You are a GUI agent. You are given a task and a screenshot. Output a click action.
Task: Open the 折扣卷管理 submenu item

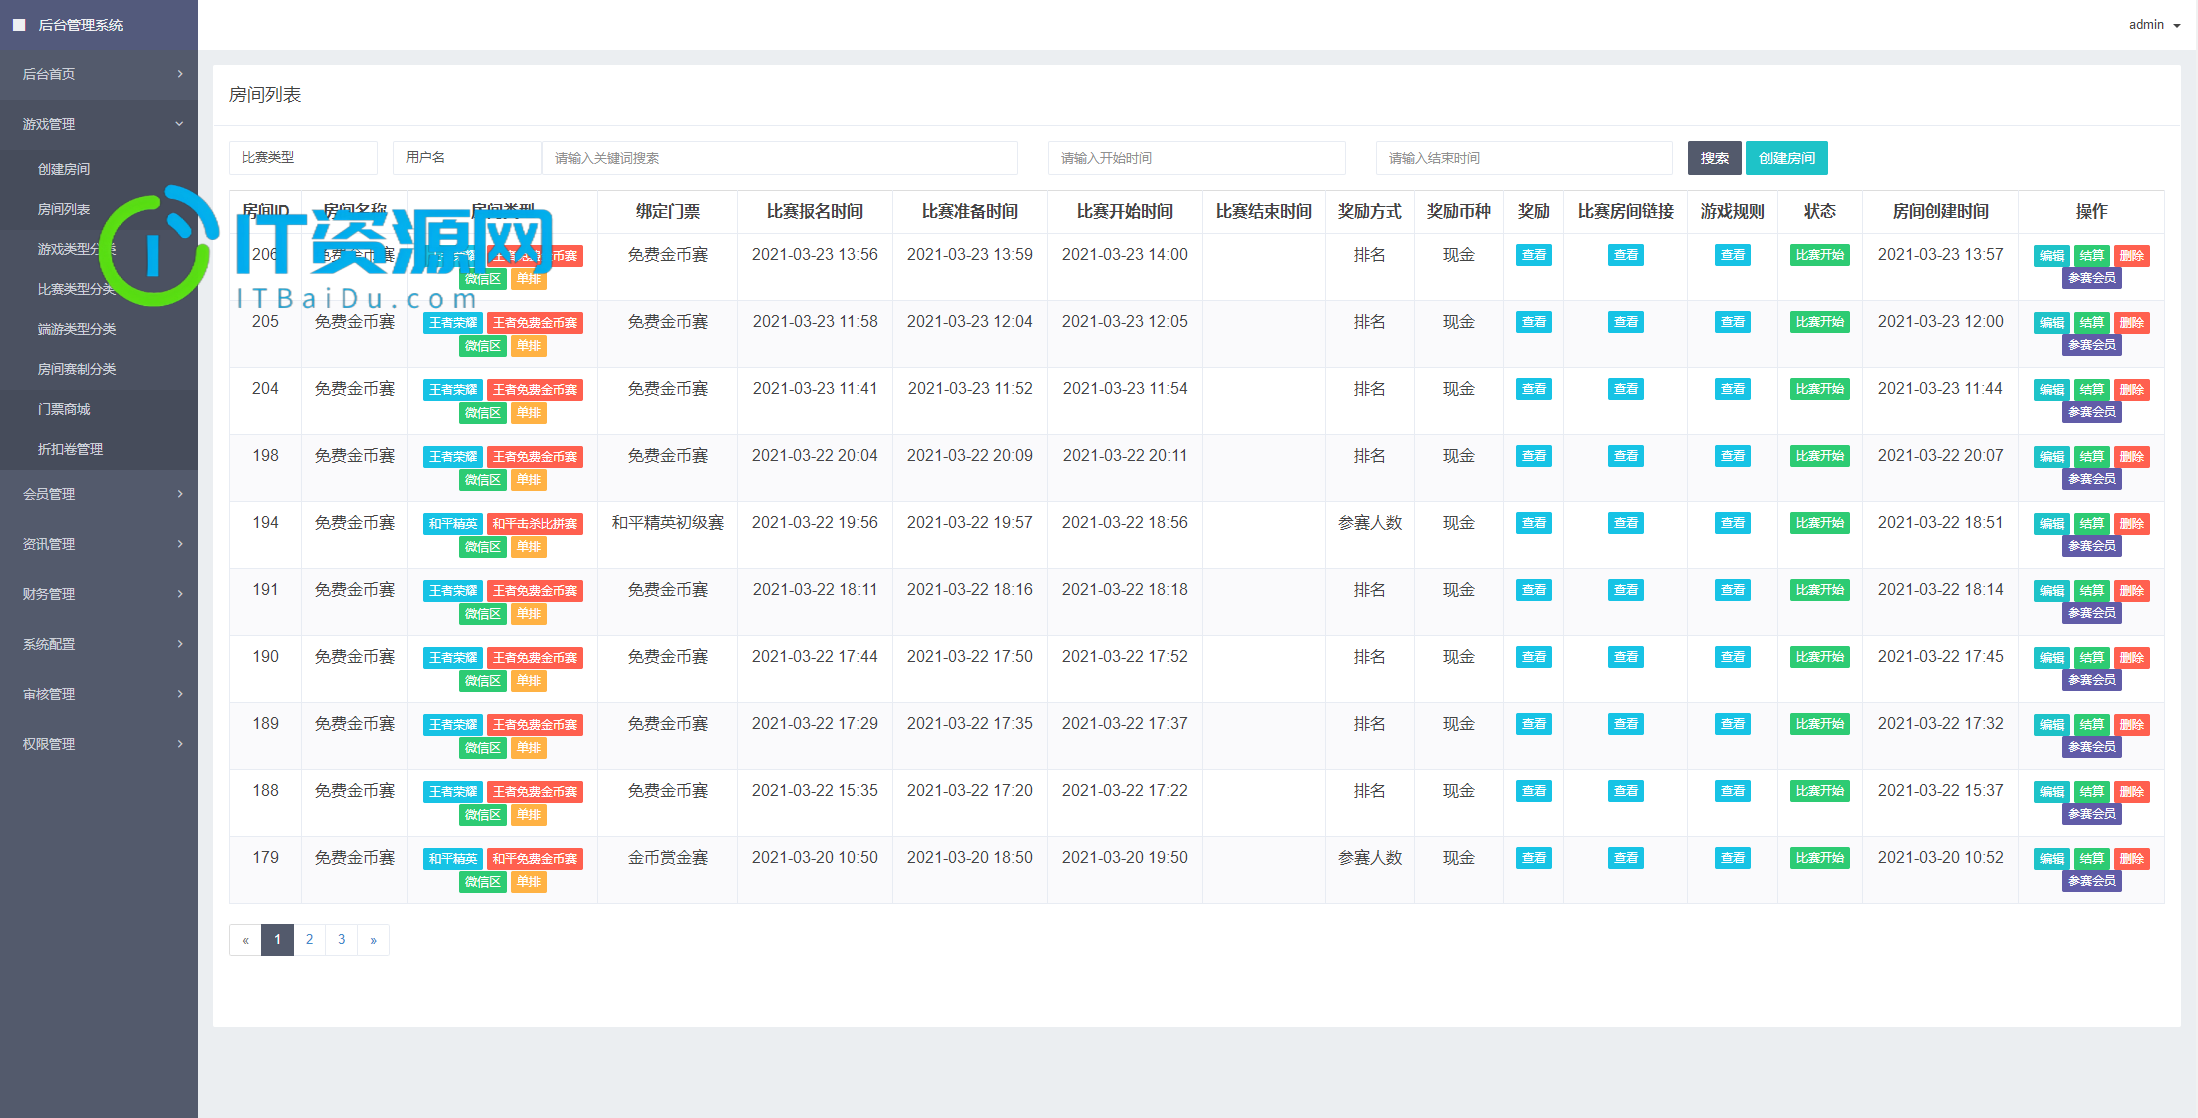click(99, 449)
